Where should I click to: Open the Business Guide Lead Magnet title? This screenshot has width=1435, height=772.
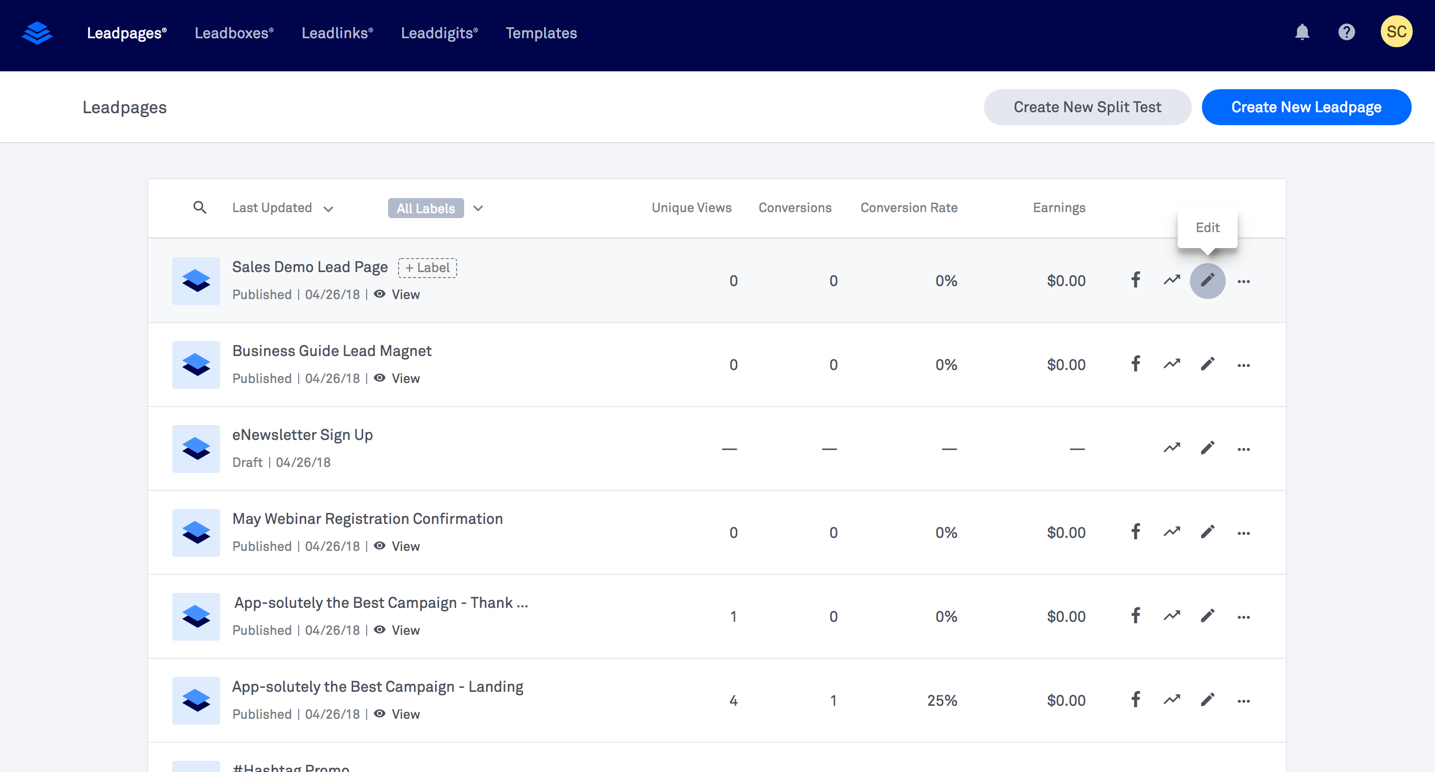point(332,351)
